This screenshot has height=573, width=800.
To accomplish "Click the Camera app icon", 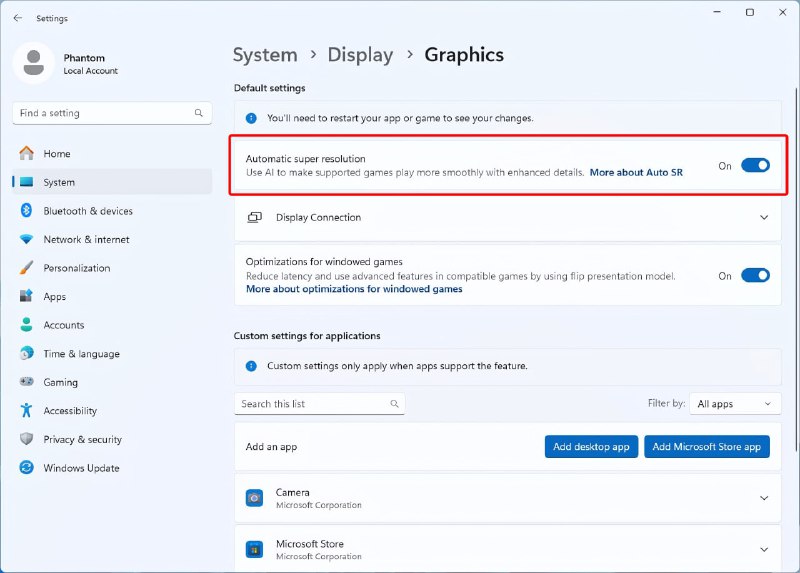I will point(254,498).
